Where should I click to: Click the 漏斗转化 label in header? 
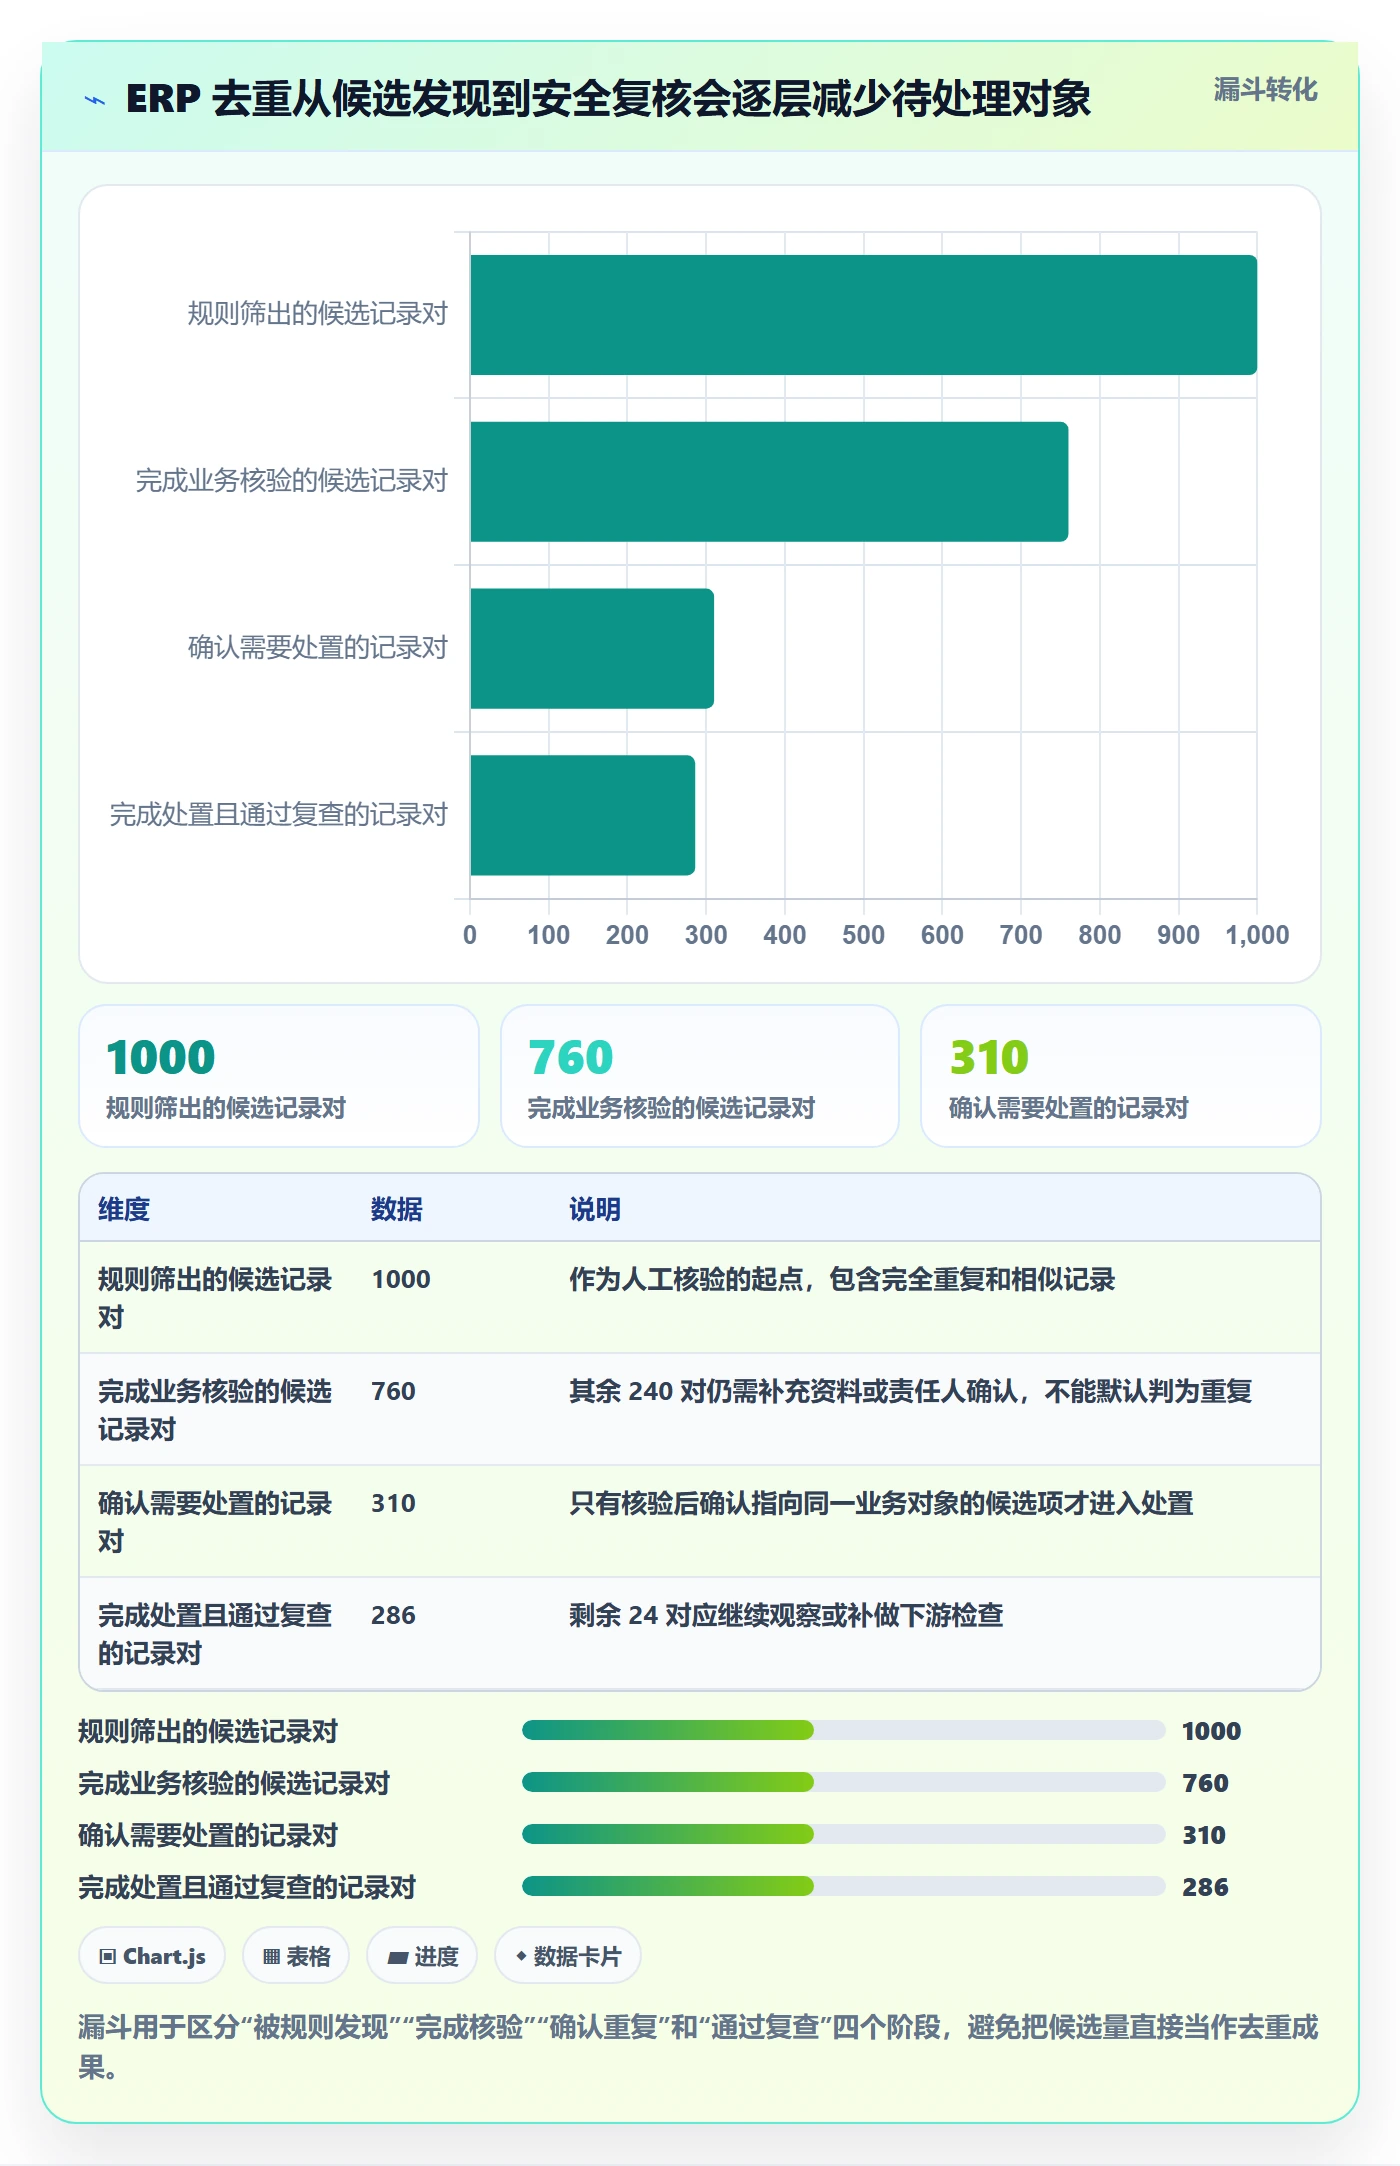click(1265, 90)
